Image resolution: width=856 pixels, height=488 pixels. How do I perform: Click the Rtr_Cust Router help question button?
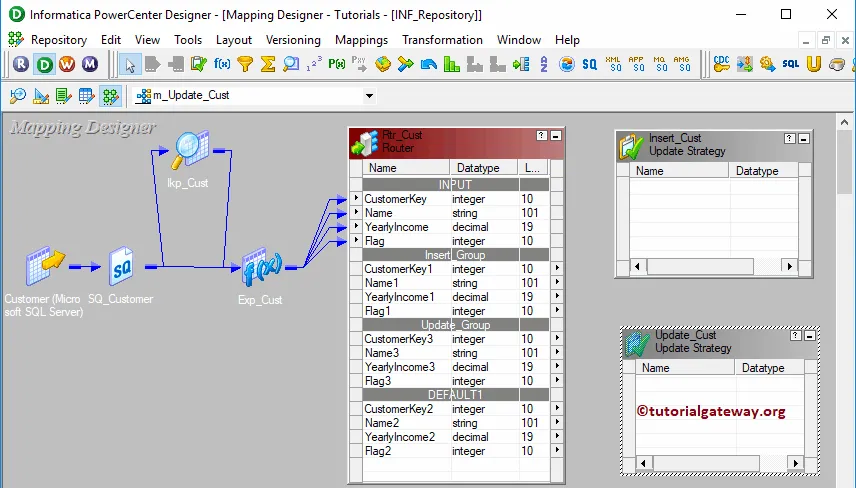[x=542, y=135]
